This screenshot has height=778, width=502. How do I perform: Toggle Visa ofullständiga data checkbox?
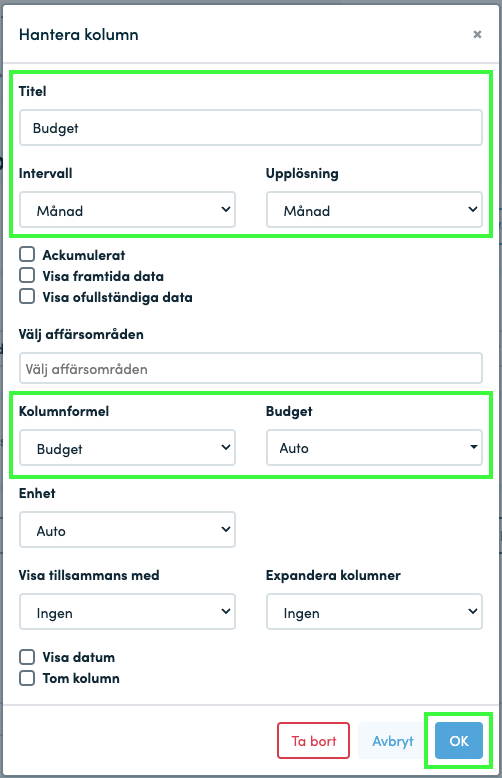tap(27, 297)
